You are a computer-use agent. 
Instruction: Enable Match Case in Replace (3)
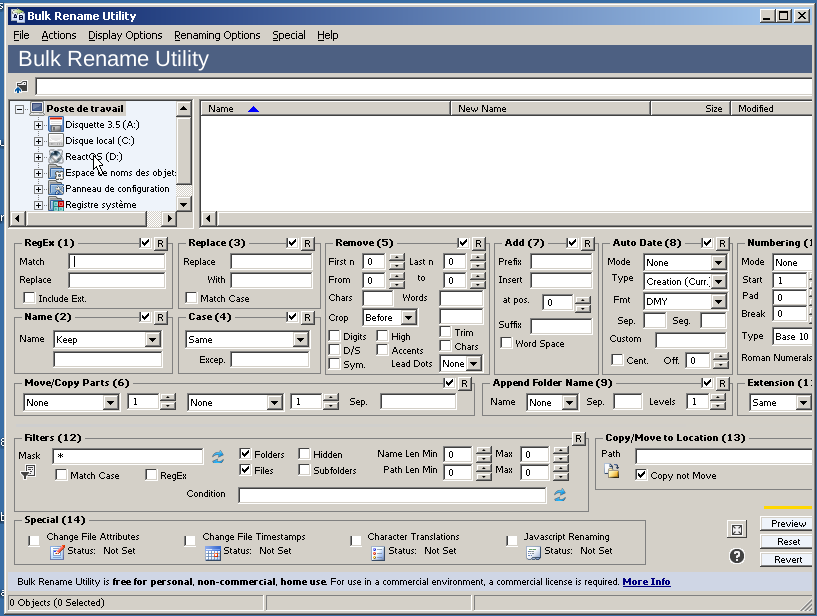191,298
